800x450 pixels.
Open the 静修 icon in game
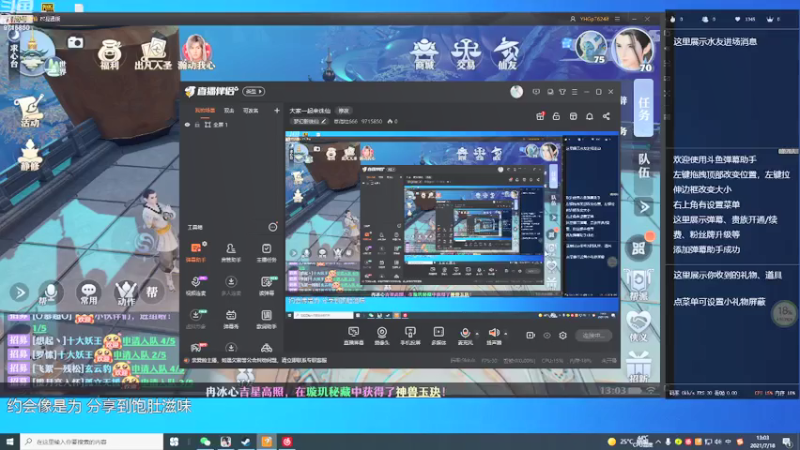click(x=30, y=155)
